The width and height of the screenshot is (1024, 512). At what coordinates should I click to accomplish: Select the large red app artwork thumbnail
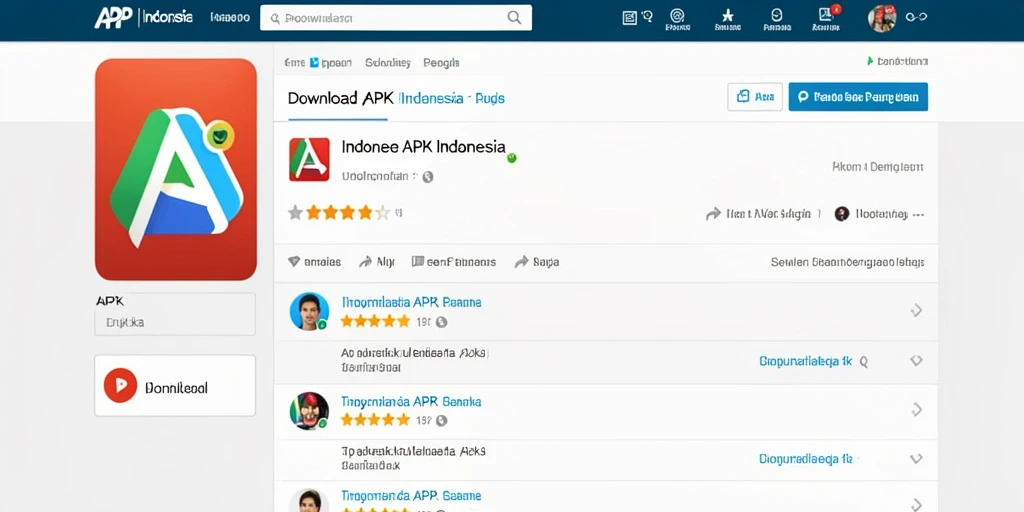176,170
